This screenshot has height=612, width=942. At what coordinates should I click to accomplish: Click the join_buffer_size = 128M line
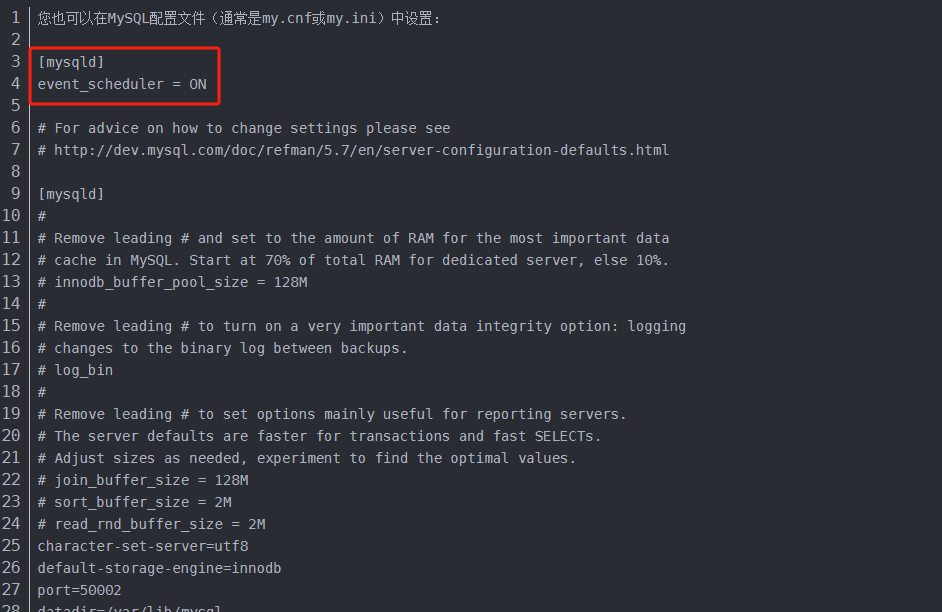point(143,480)
